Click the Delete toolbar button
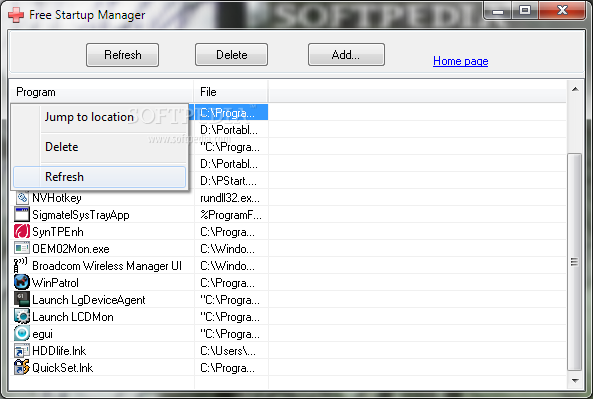The height and width of the screenshot is (399, 593). coord(231,55)
